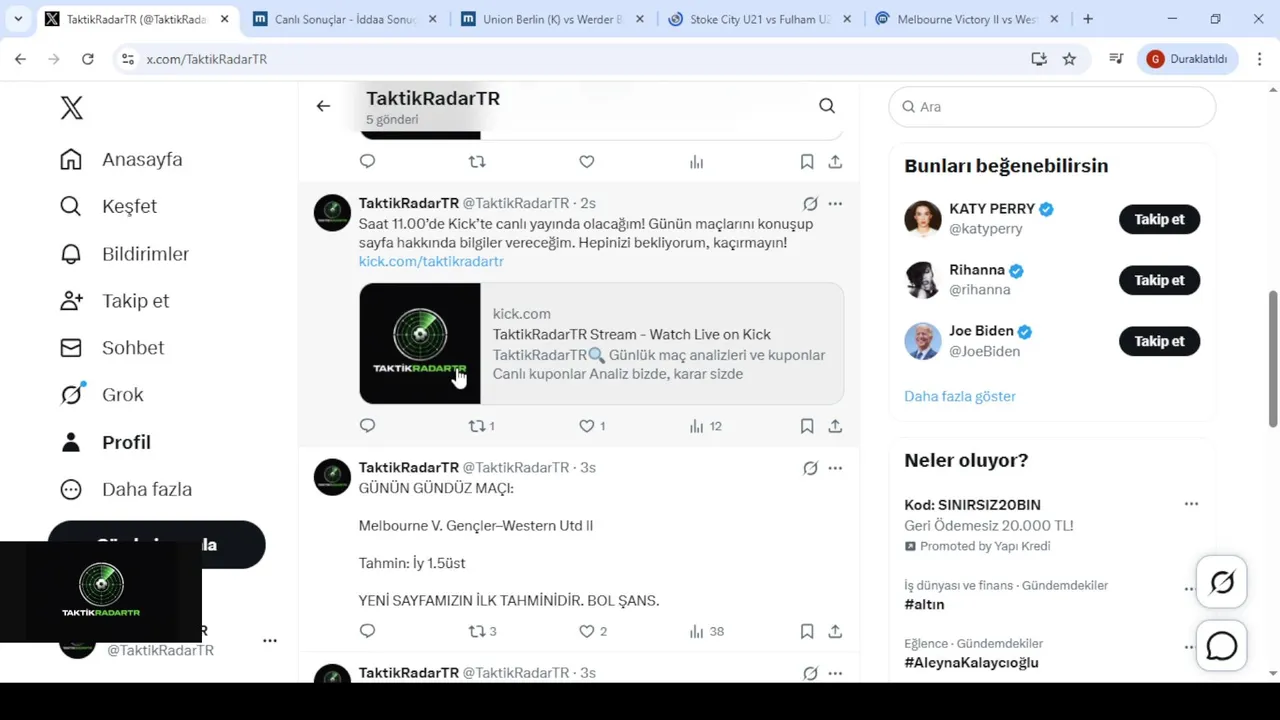Image resolution: width=1280 pixels, height=720 pixels.
Task: Open TaktikRadarTR avatar on the Kick post
Action: click(332, 213)
